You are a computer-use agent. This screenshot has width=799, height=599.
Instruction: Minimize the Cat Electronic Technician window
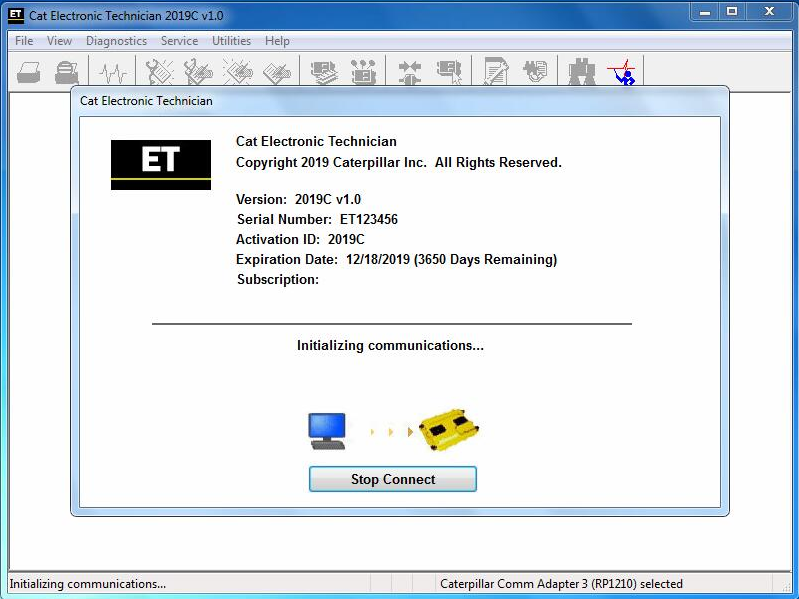[x=705, y=12]
